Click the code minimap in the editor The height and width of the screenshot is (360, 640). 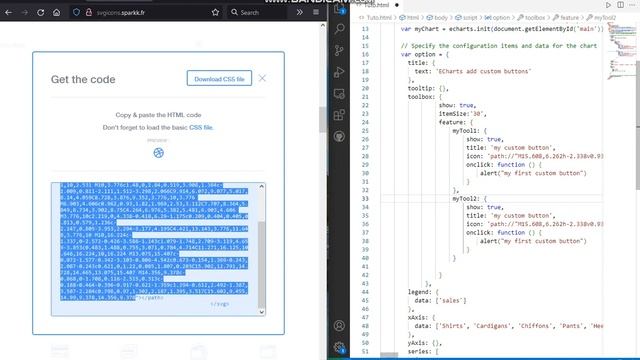(621, 51)
